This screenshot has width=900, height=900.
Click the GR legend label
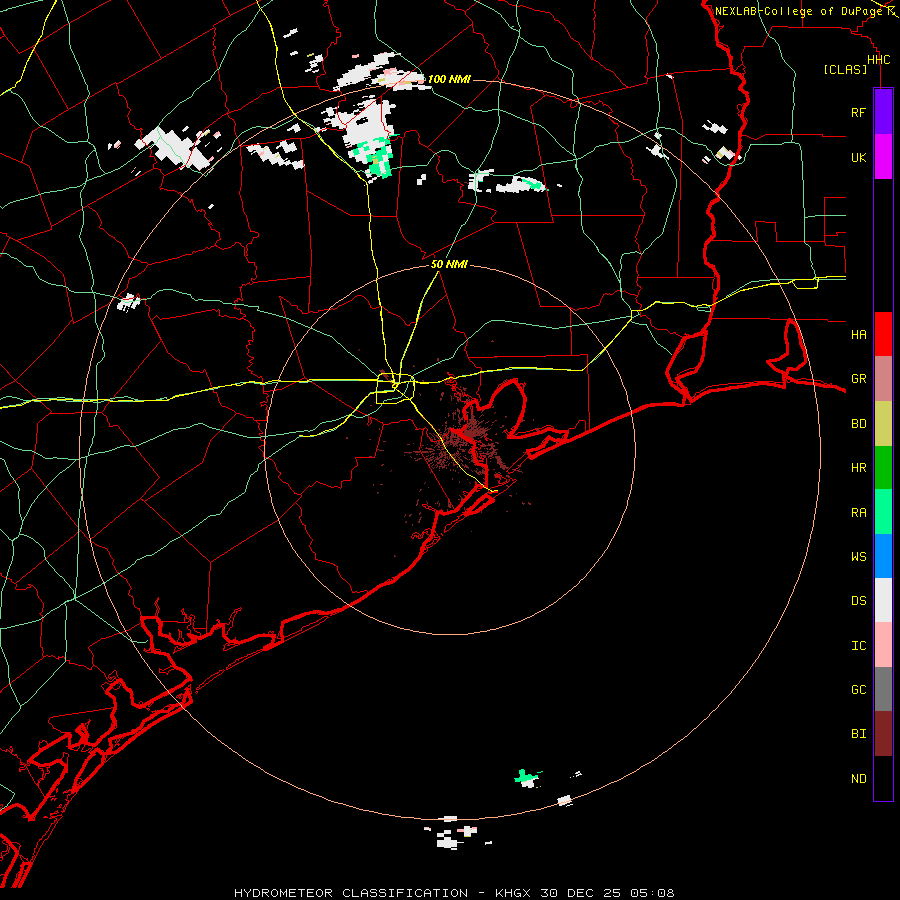[x=858, y=379]
